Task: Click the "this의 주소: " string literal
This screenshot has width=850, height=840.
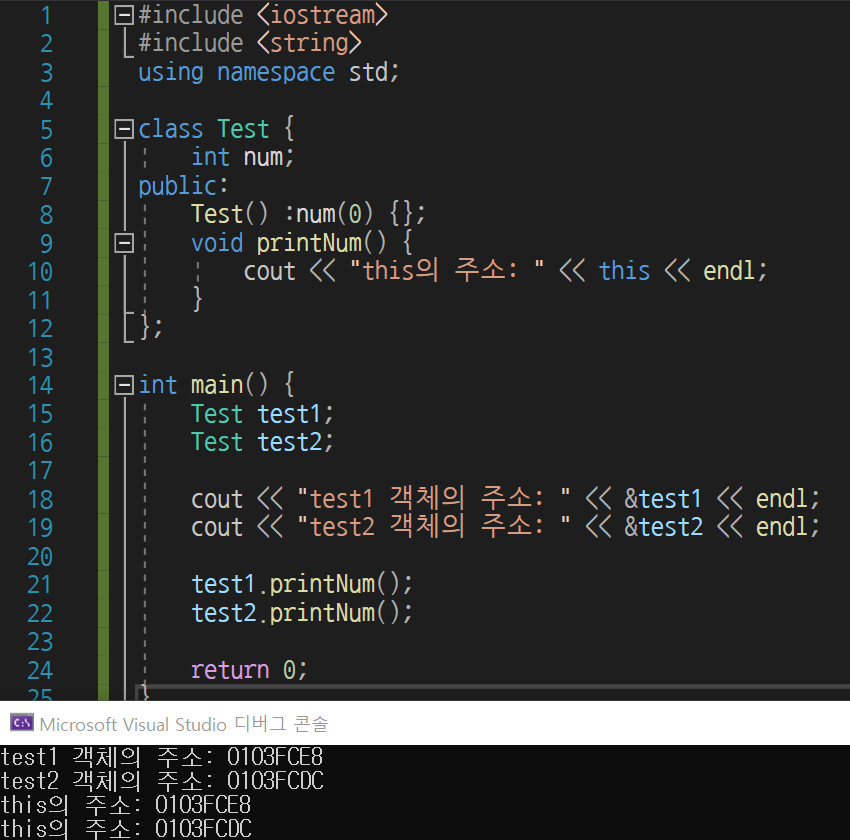Action: coord(447,270)
